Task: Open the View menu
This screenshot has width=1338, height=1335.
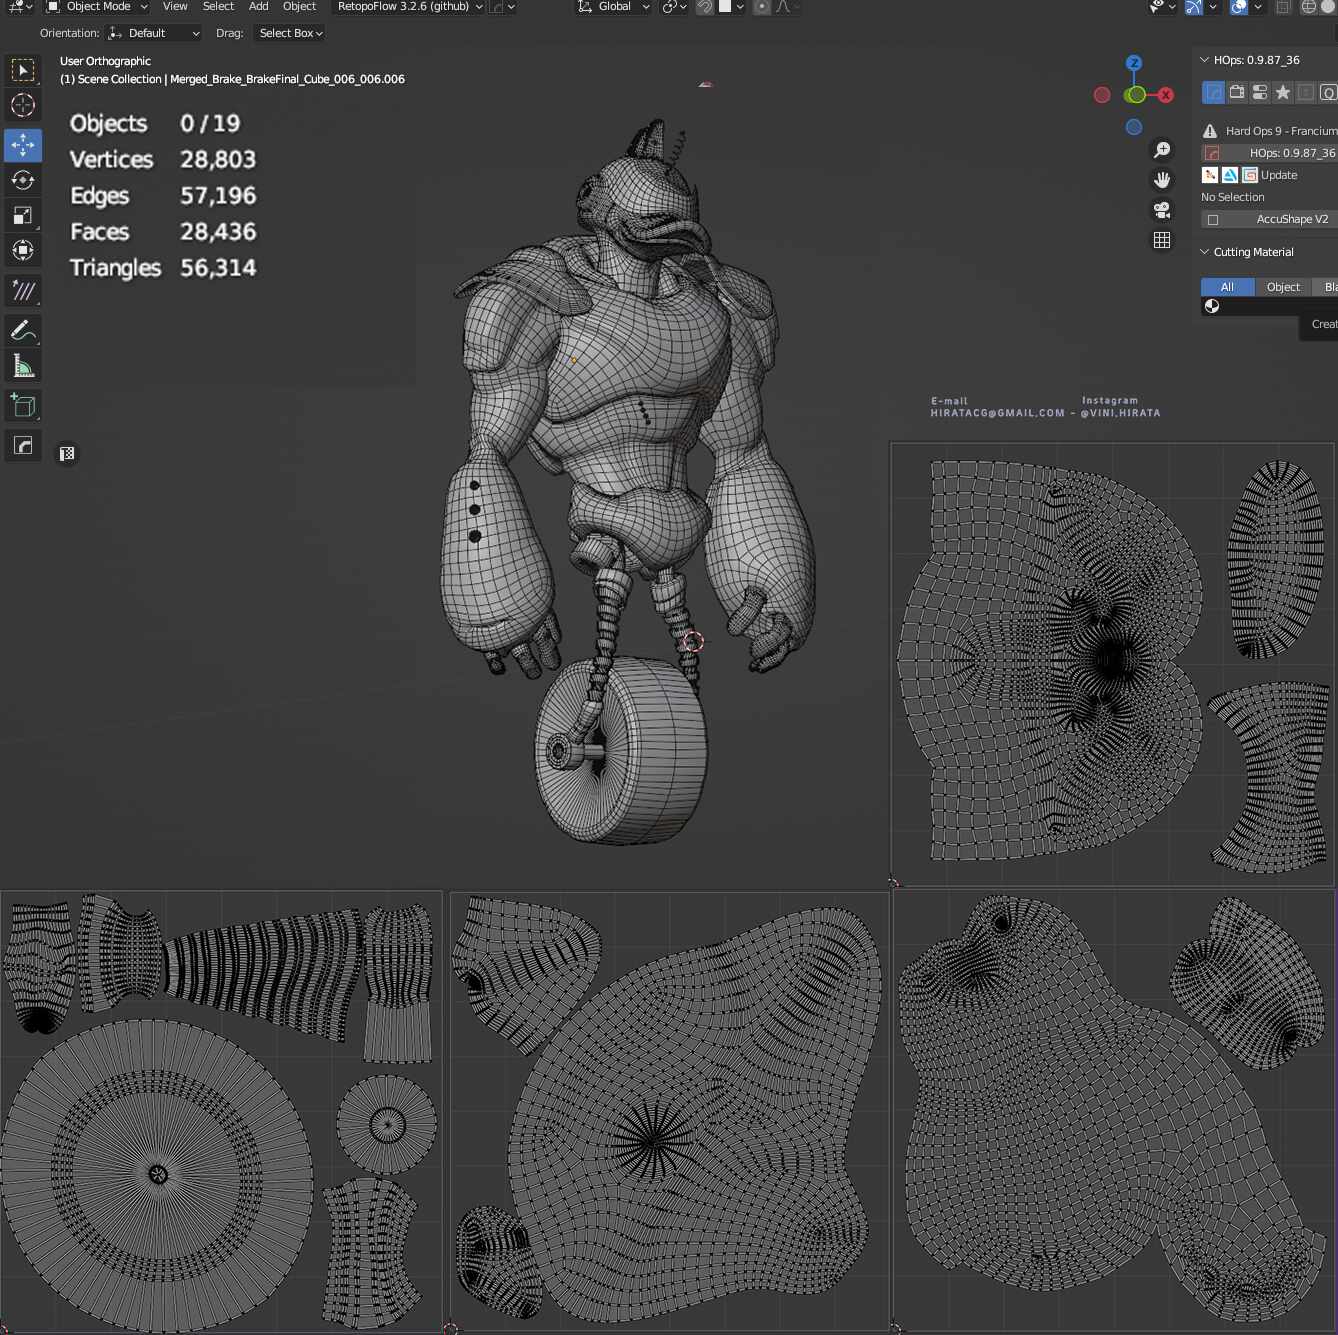Action: (175, 6)
